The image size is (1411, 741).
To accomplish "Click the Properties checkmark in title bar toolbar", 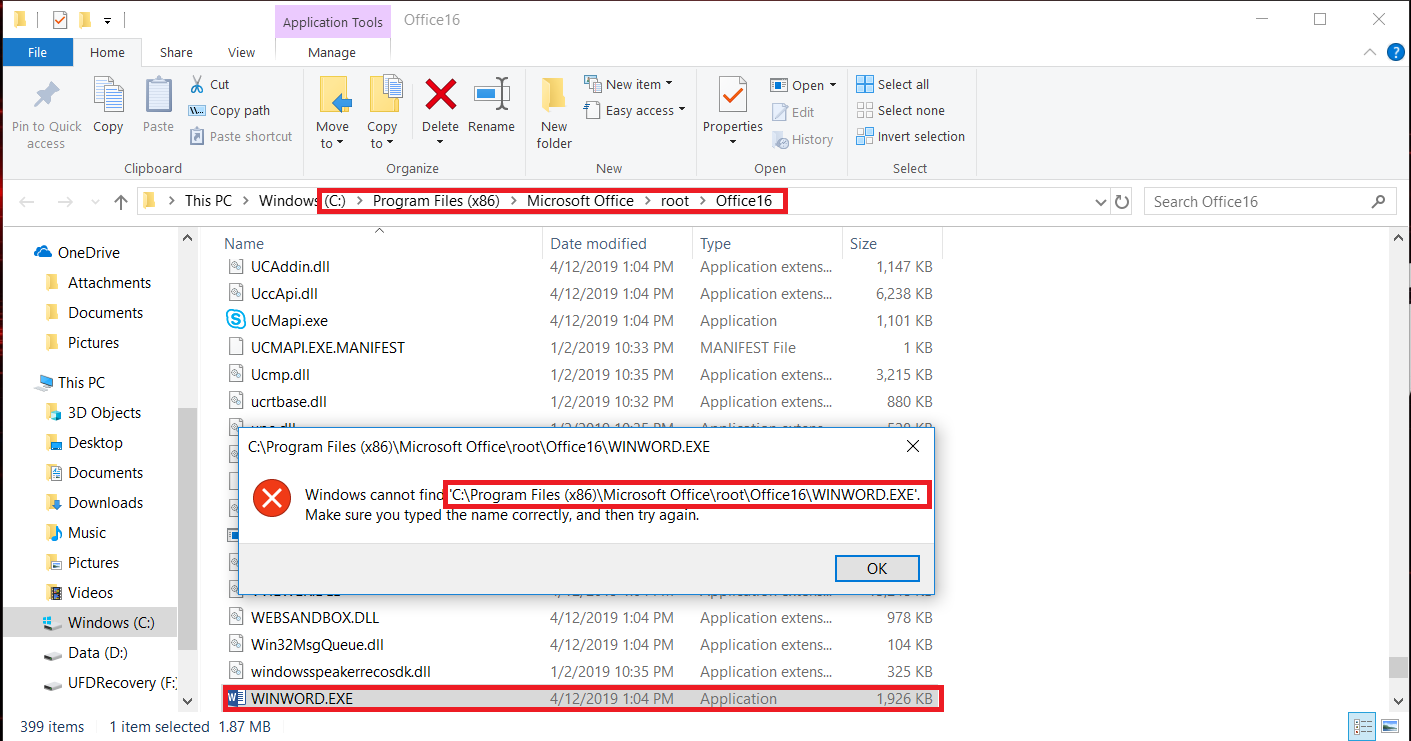I will coord(60,19).
